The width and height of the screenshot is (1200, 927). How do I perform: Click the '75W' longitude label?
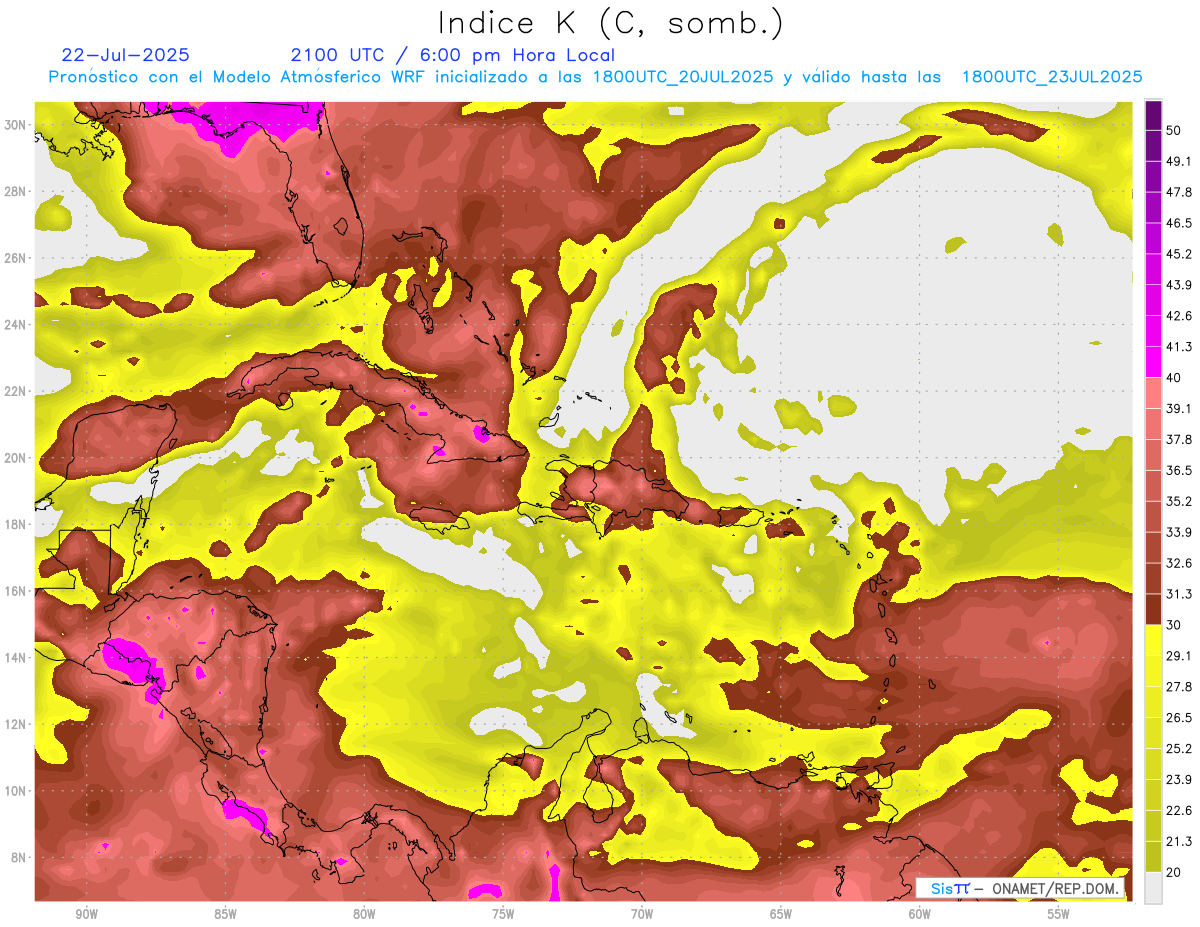tap(503, 915)
